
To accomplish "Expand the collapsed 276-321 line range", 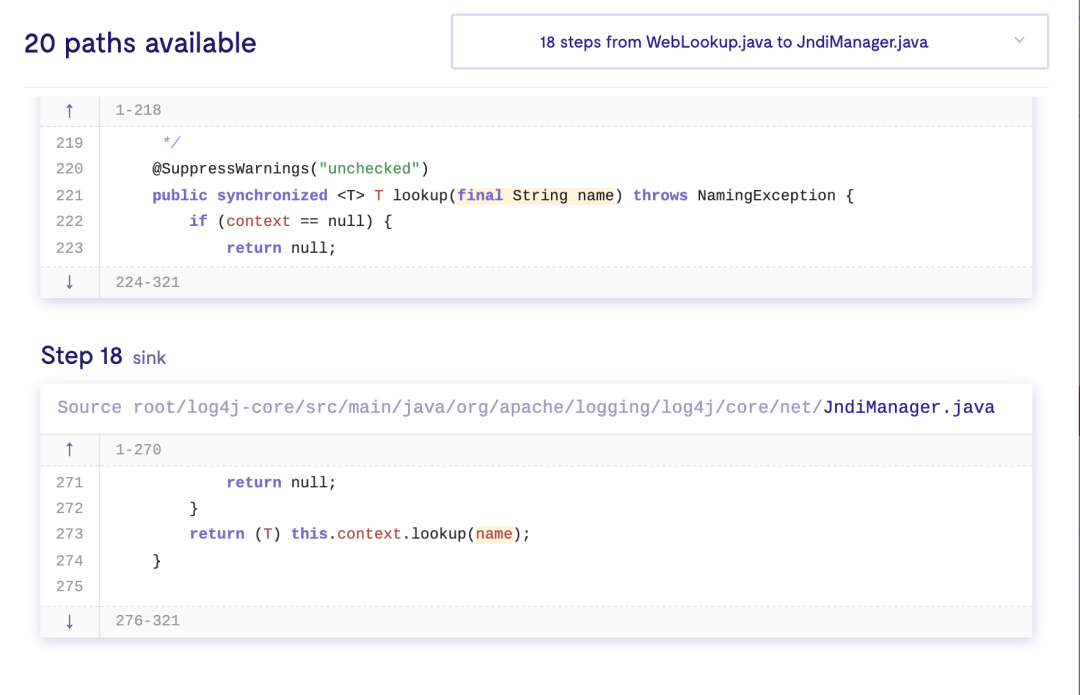I will tap(148, 621).
